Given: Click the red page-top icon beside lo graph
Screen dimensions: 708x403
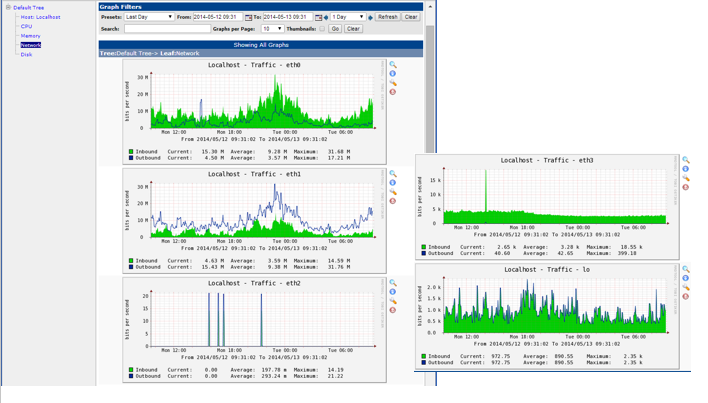Looking at the screenshot, I should (685, 296).
